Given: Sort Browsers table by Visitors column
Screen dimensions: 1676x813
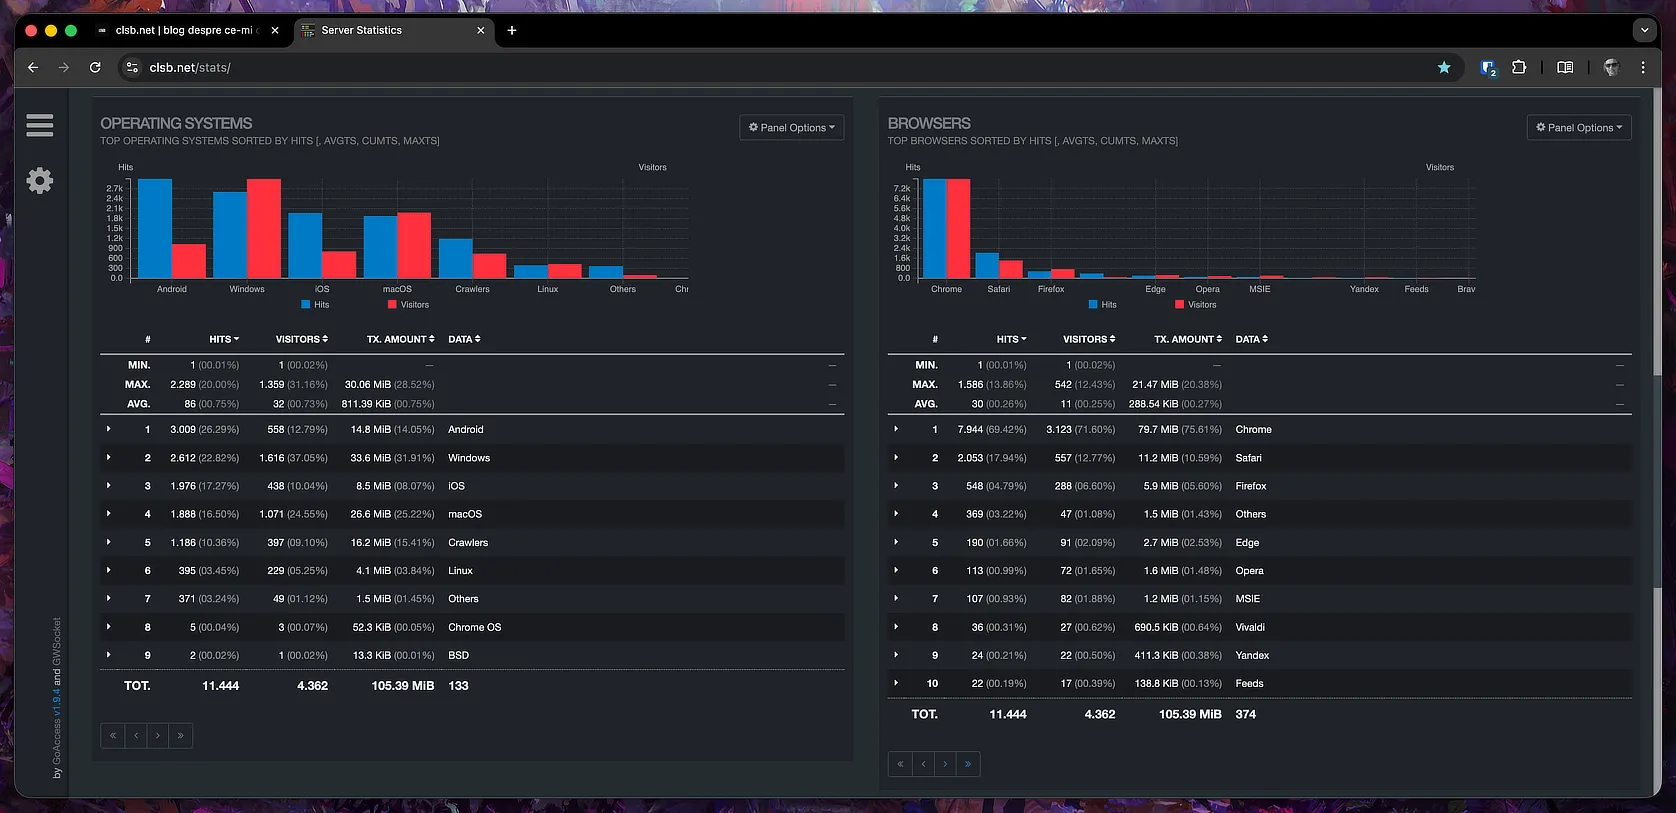Looking at the screenshot, I should [1088, 339].
